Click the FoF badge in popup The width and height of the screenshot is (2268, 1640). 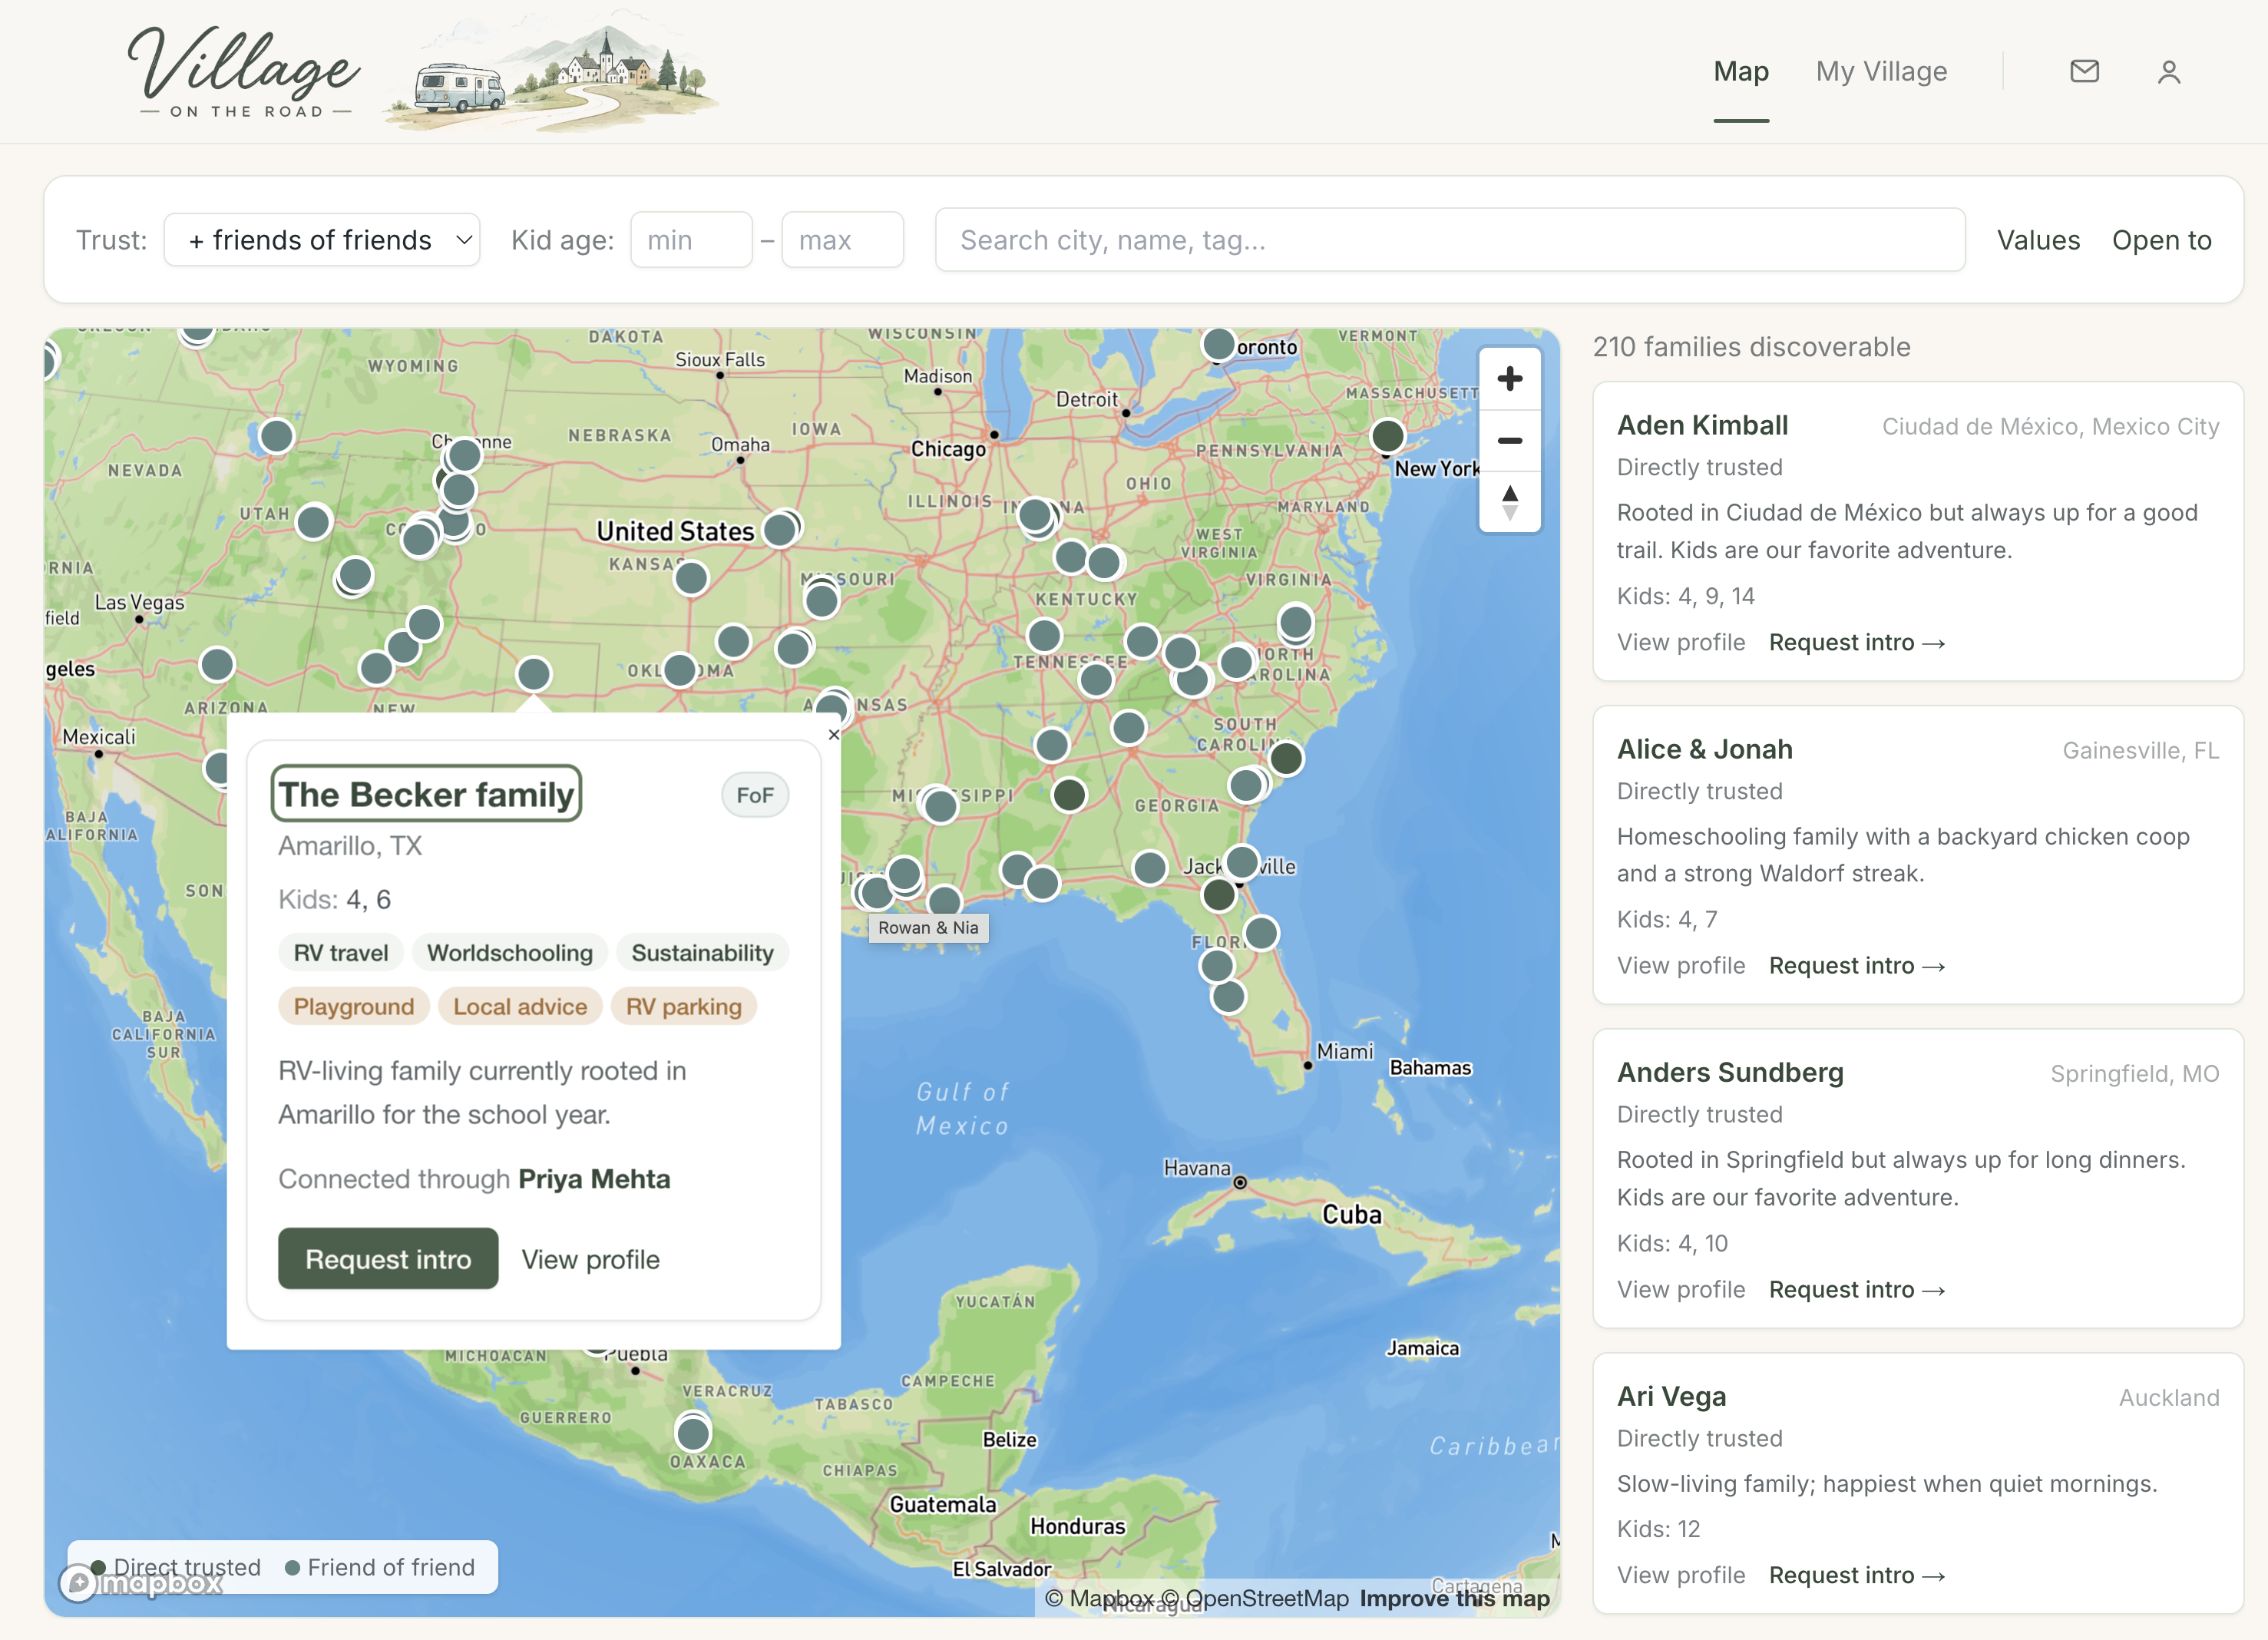point(755,795)
